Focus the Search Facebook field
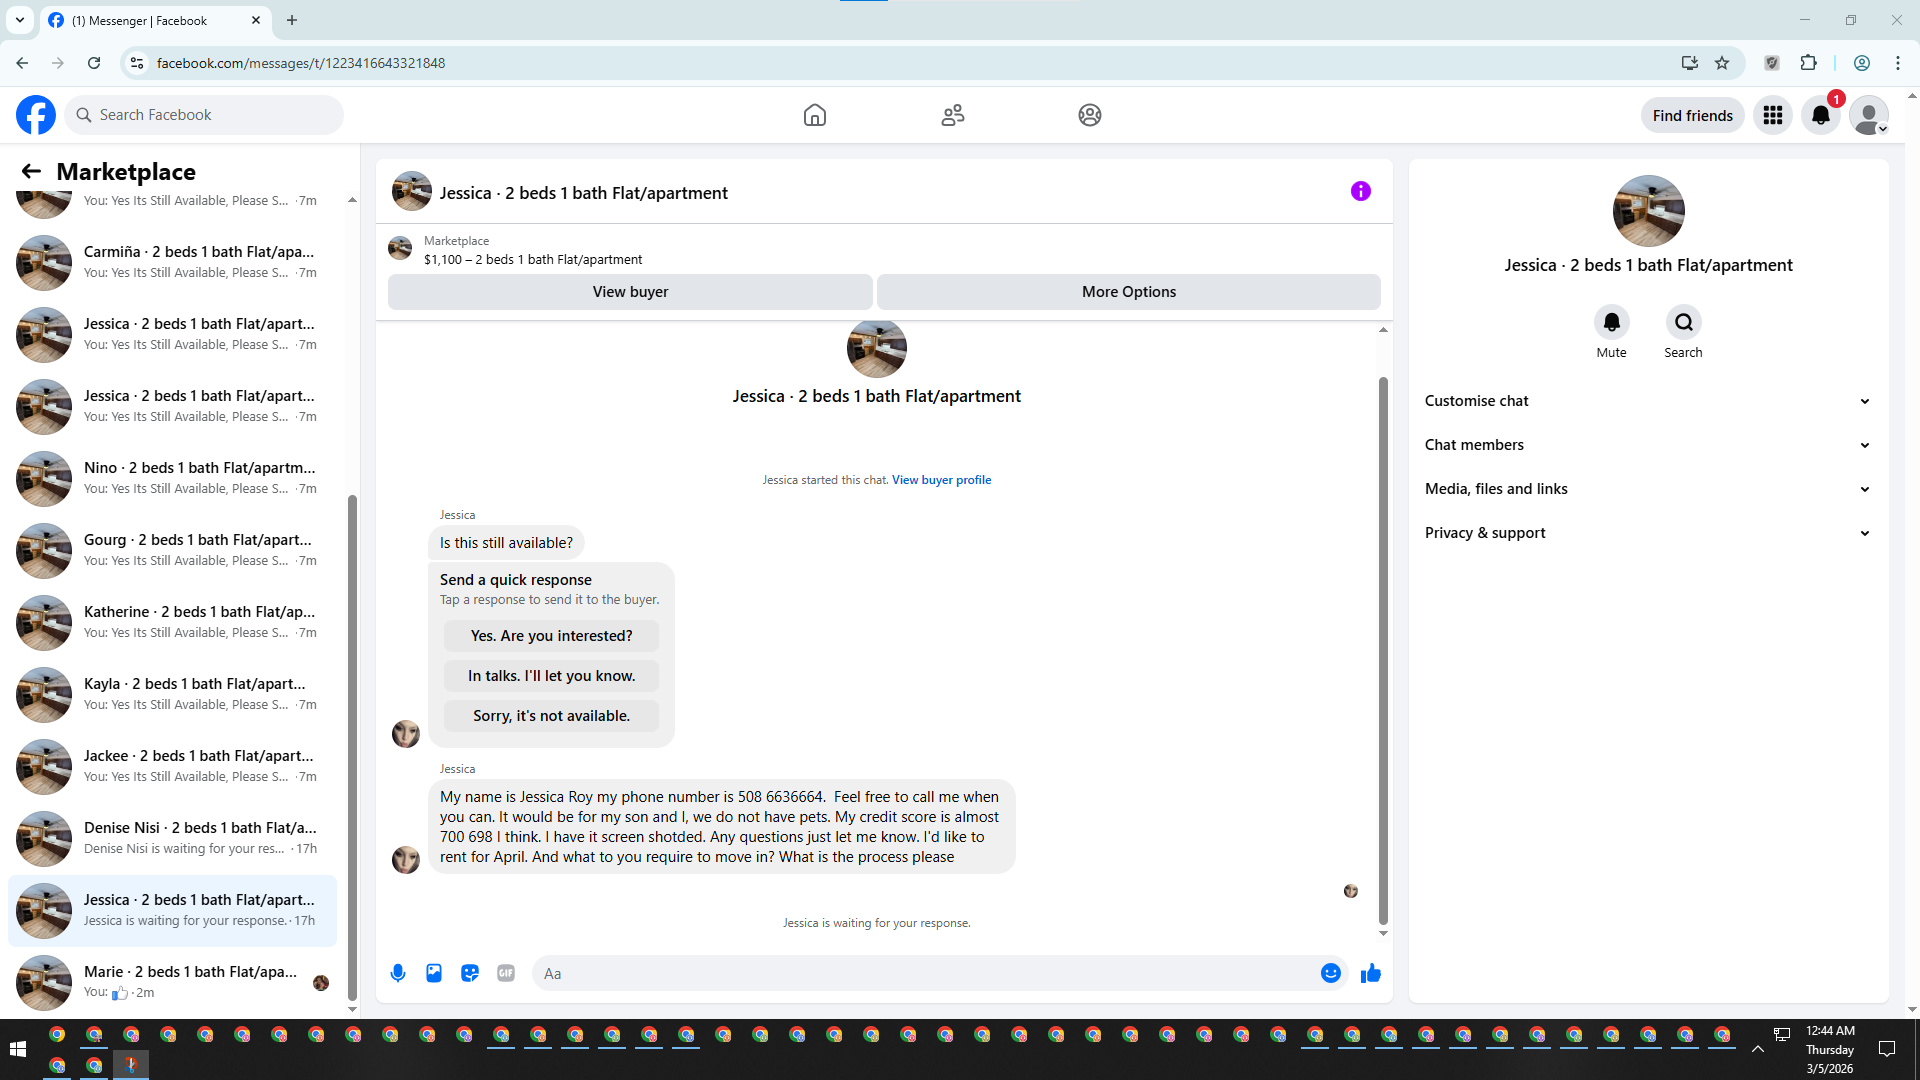This screenshot has height=1080, width=1920. point(204,115)
